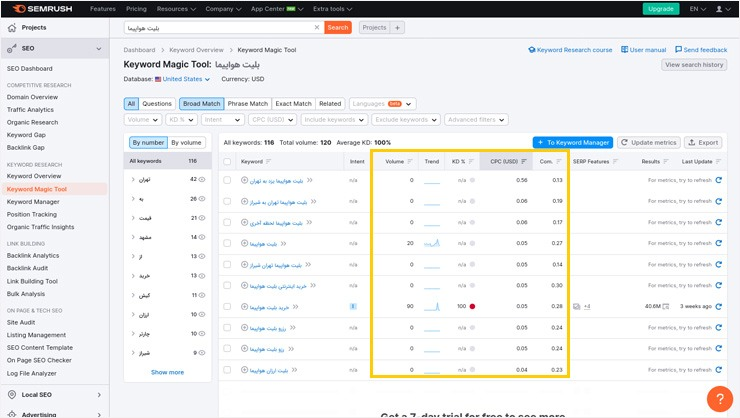Image resolution: width=740 pixels, height=418 pixels.
Task: Select the Exact Match tab
Action: click(294, 104)
